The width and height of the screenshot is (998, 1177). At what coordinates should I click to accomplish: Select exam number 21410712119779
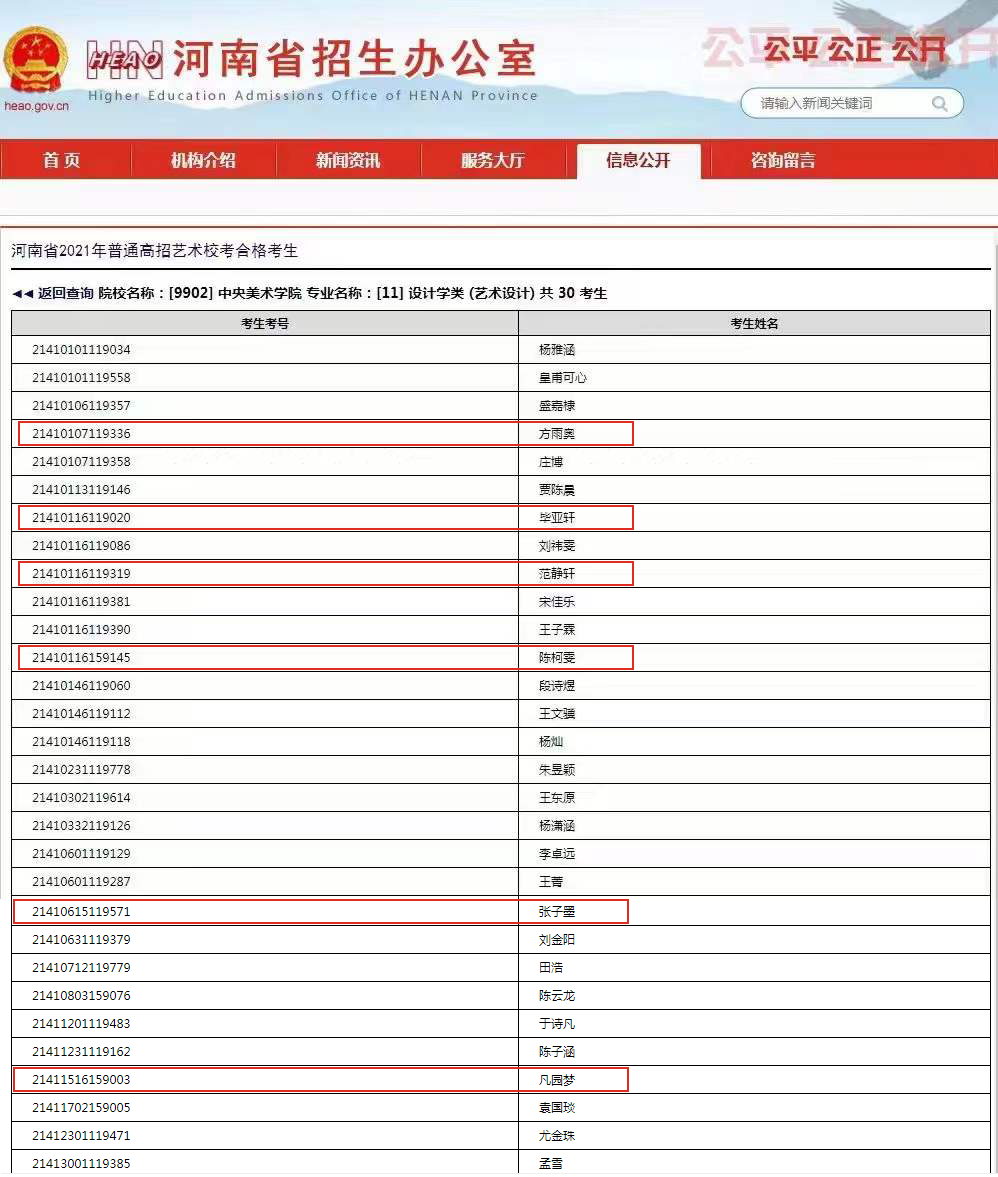[81, 968]
